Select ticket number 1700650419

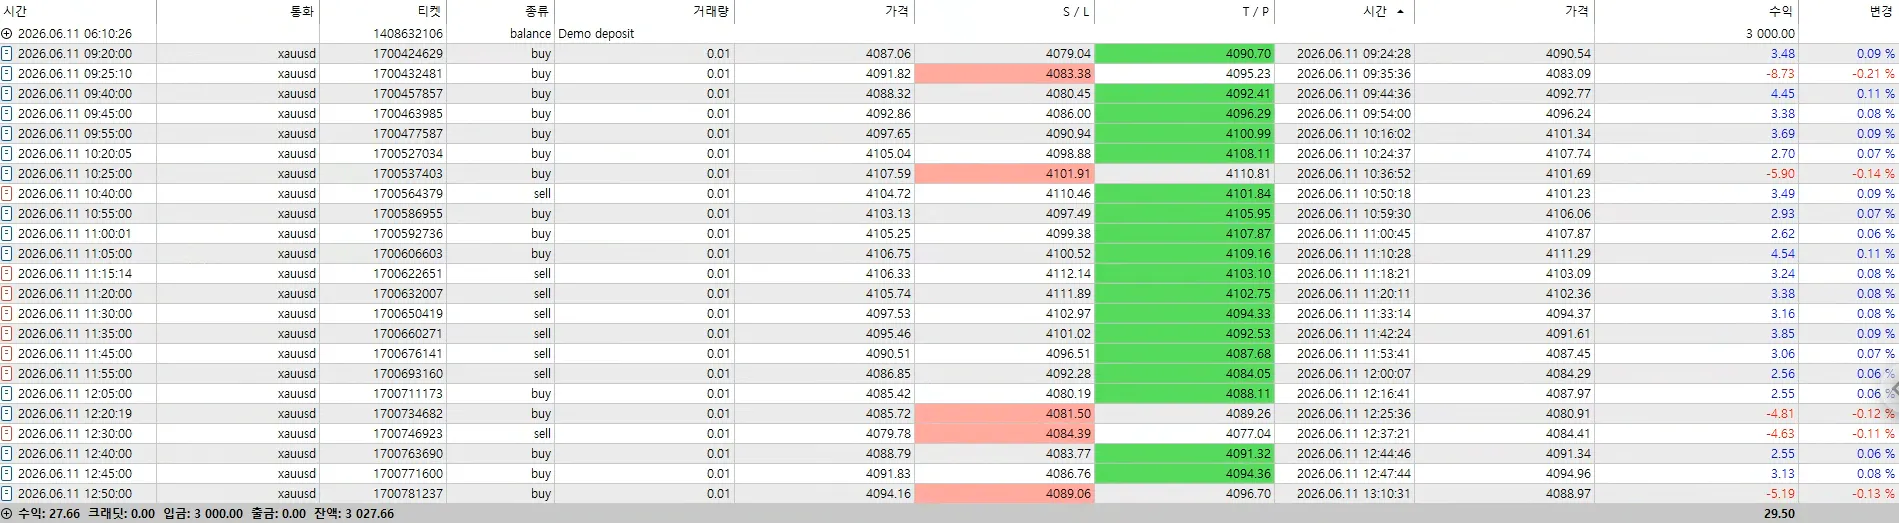pos(408,313)
